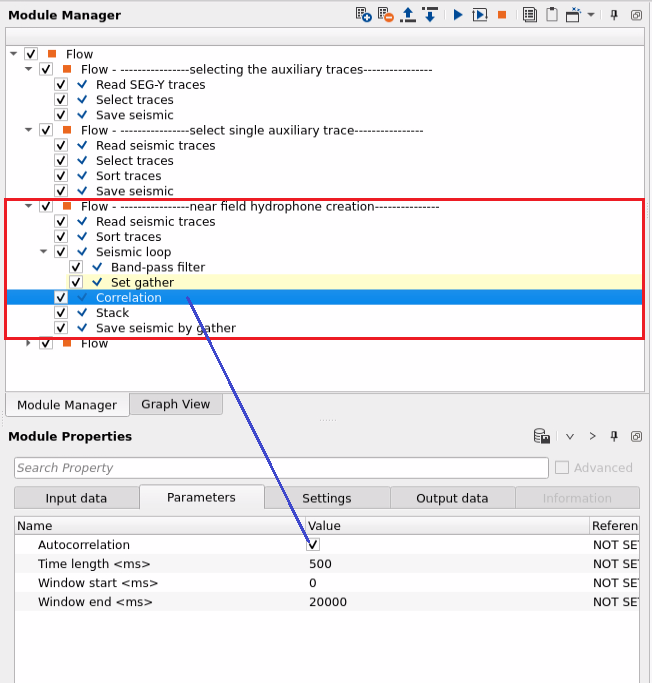
Task: Select the Band-pass filter module
Action: click(x=158, y=267)
